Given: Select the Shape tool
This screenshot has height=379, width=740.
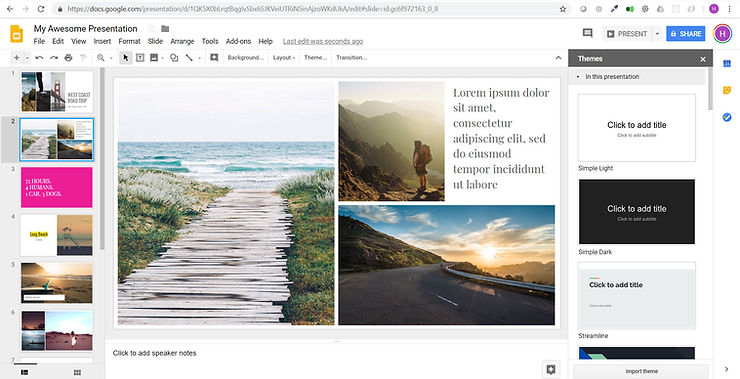Looking at the screenshot, I should [x=174, y=58].
